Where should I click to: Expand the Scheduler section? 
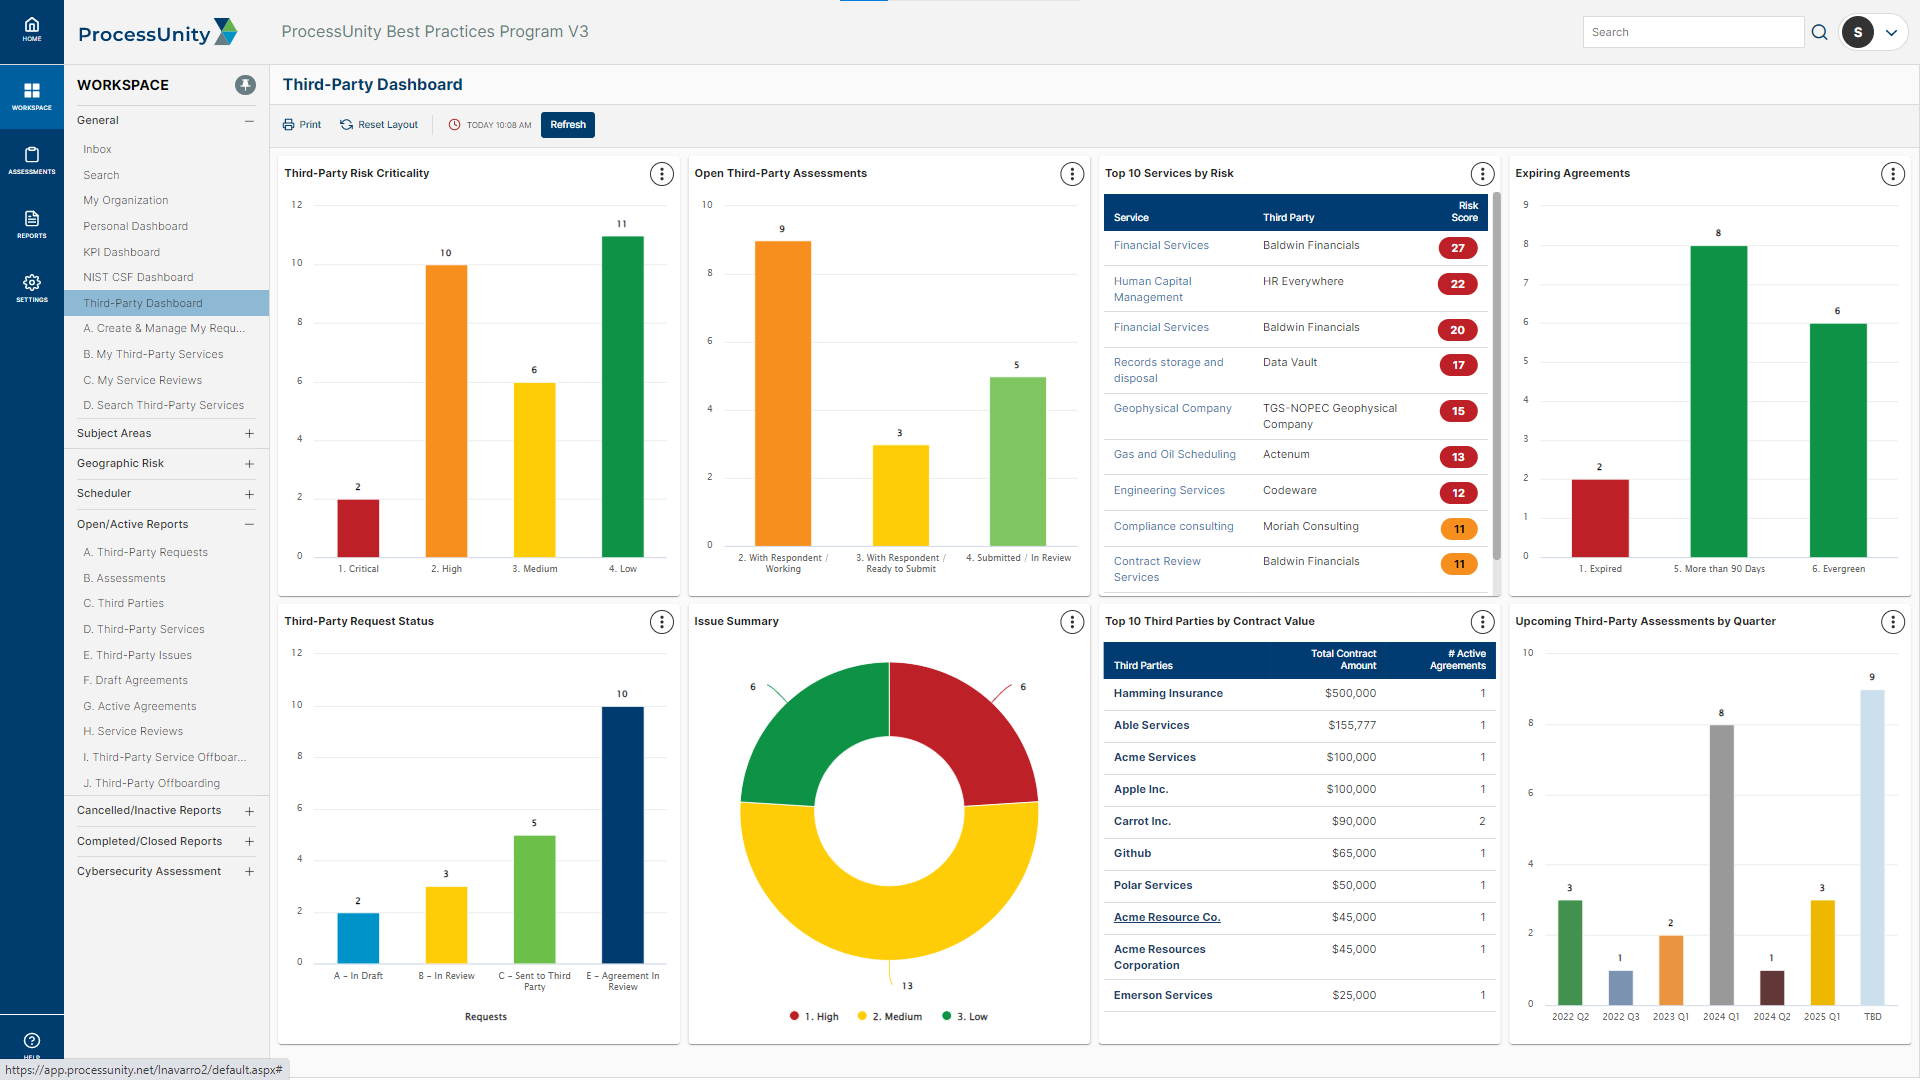tap(249, 494)
